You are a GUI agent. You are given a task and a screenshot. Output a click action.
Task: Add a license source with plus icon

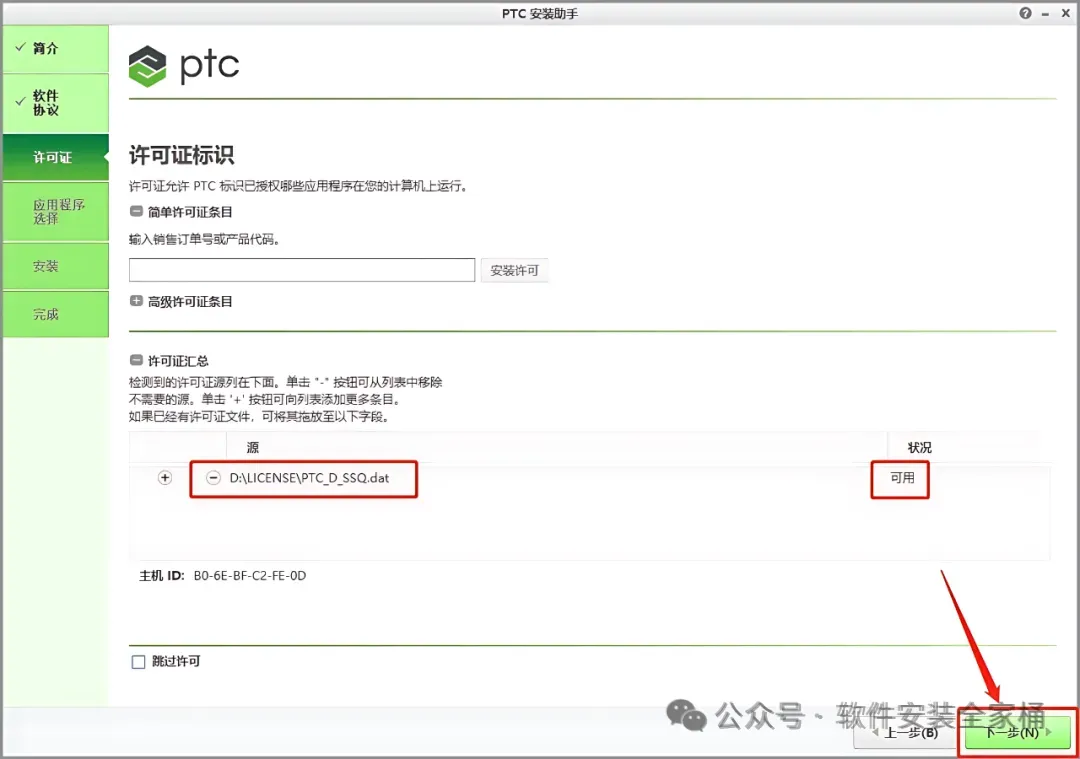click(x=165, y=478)
